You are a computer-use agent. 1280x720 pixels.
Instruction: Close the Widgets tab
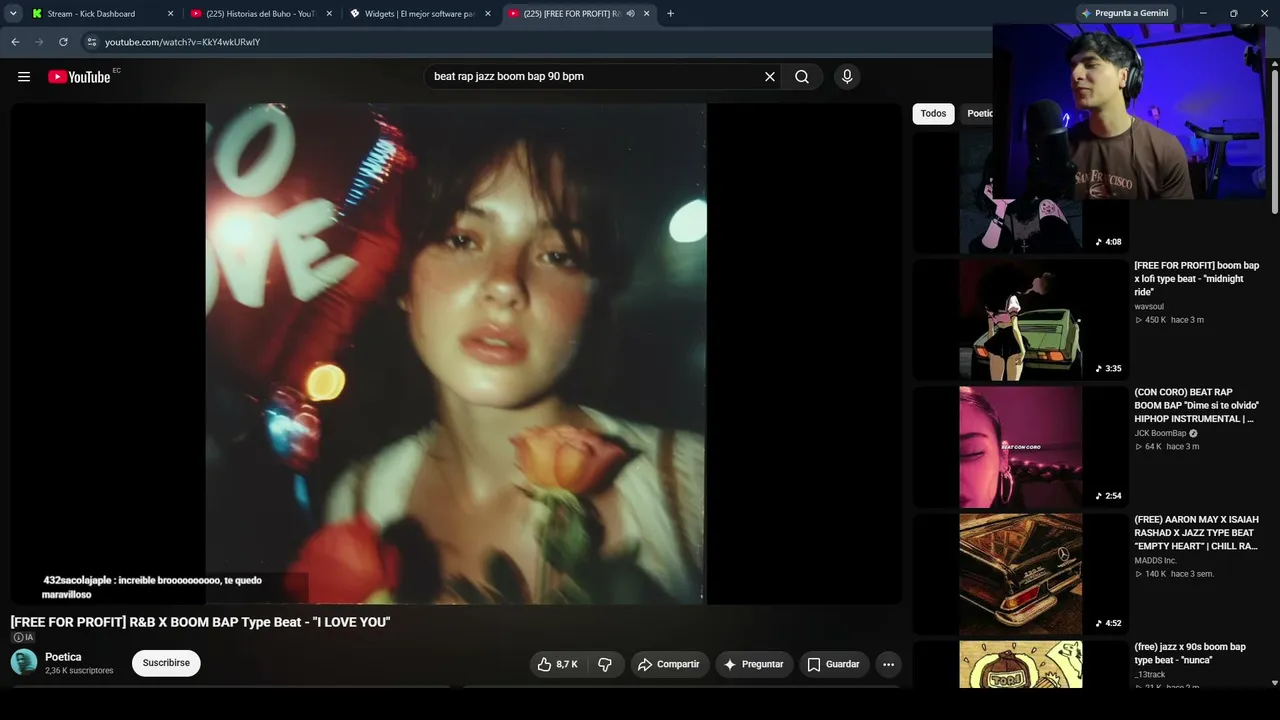pyautogui.click(x=488, y=14)
